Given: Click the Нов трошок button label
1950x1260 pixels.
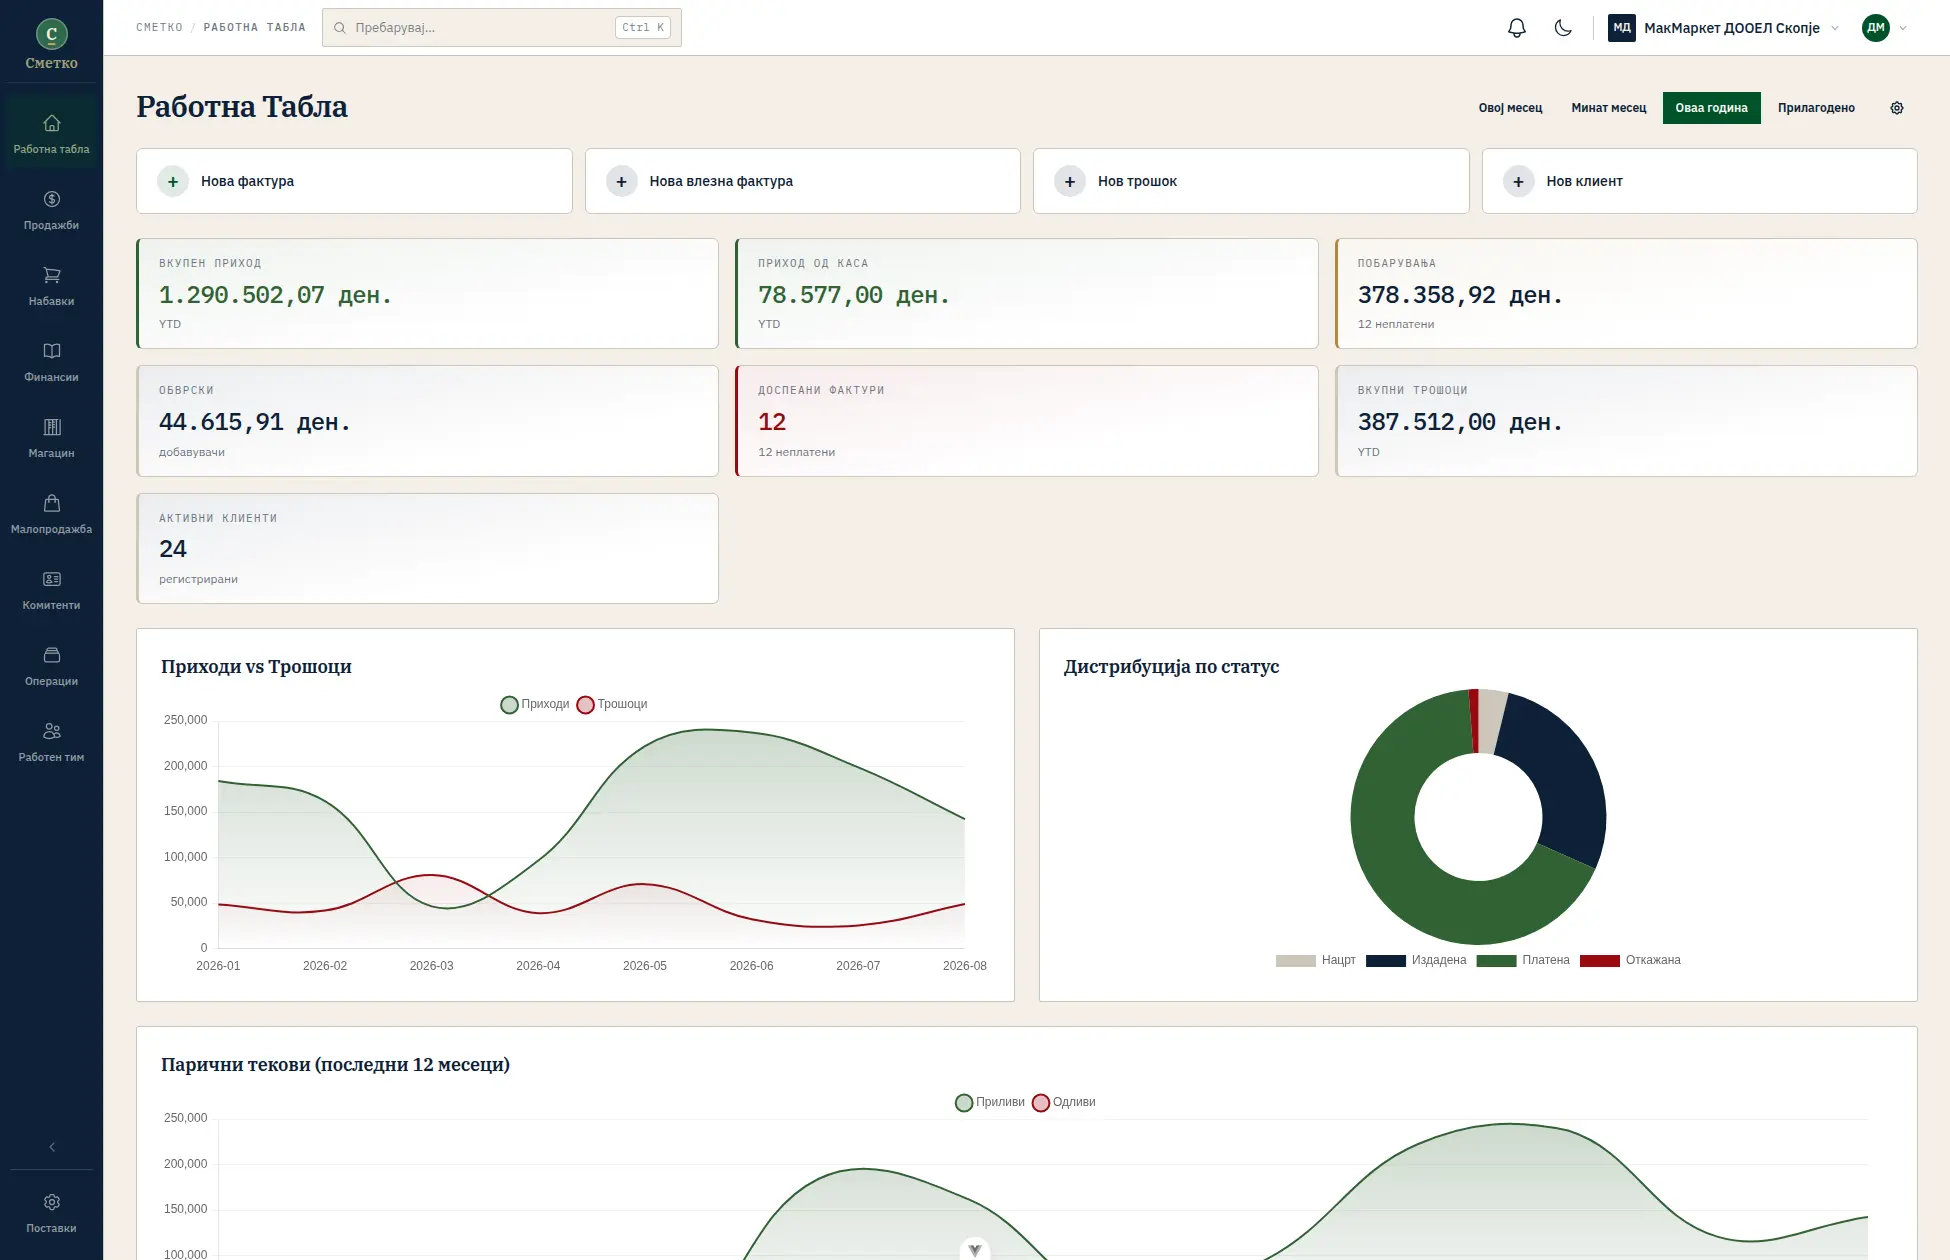Looking at the screenshot, I should (1137, 181).
